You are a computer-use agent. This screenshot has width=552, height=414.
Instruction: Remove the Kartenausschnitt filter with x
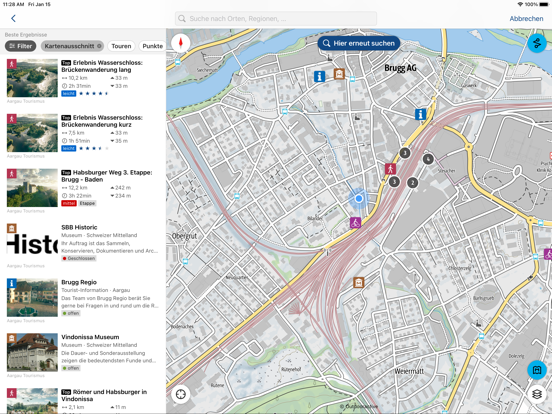[99, 46]
